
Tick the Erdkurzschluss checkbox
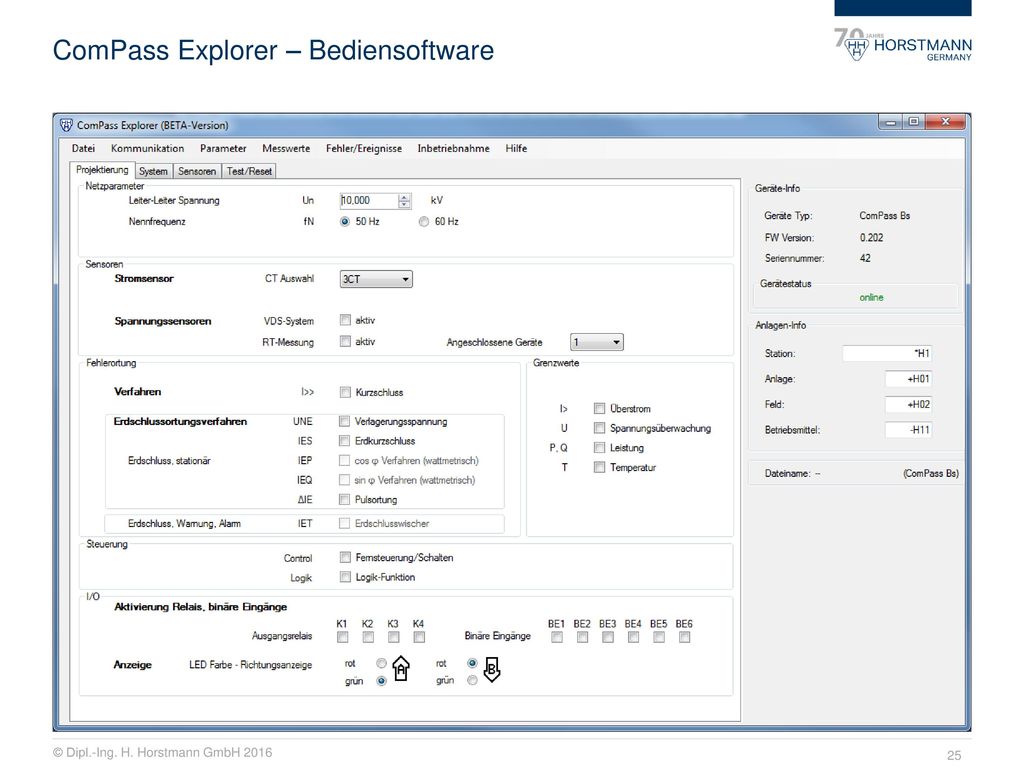pos(344,441)
